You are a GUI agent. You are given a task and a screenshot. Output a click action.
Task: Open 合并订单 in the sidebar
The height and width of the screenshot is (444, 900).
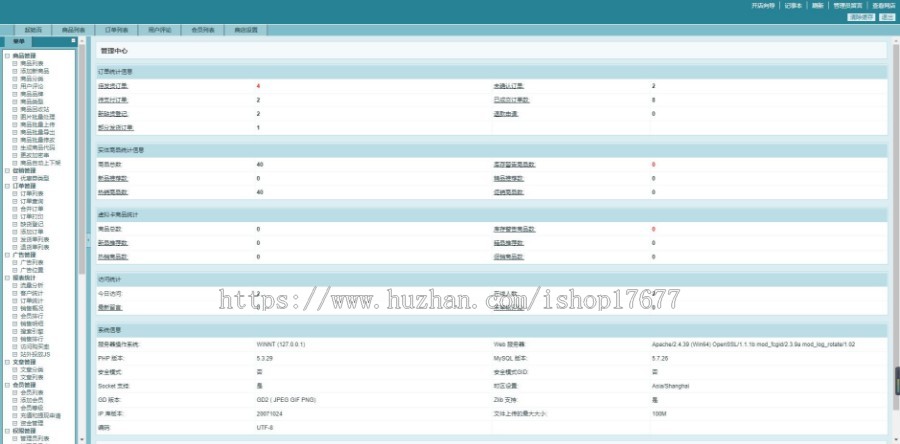pyautogui.click(x=32, y=209)
